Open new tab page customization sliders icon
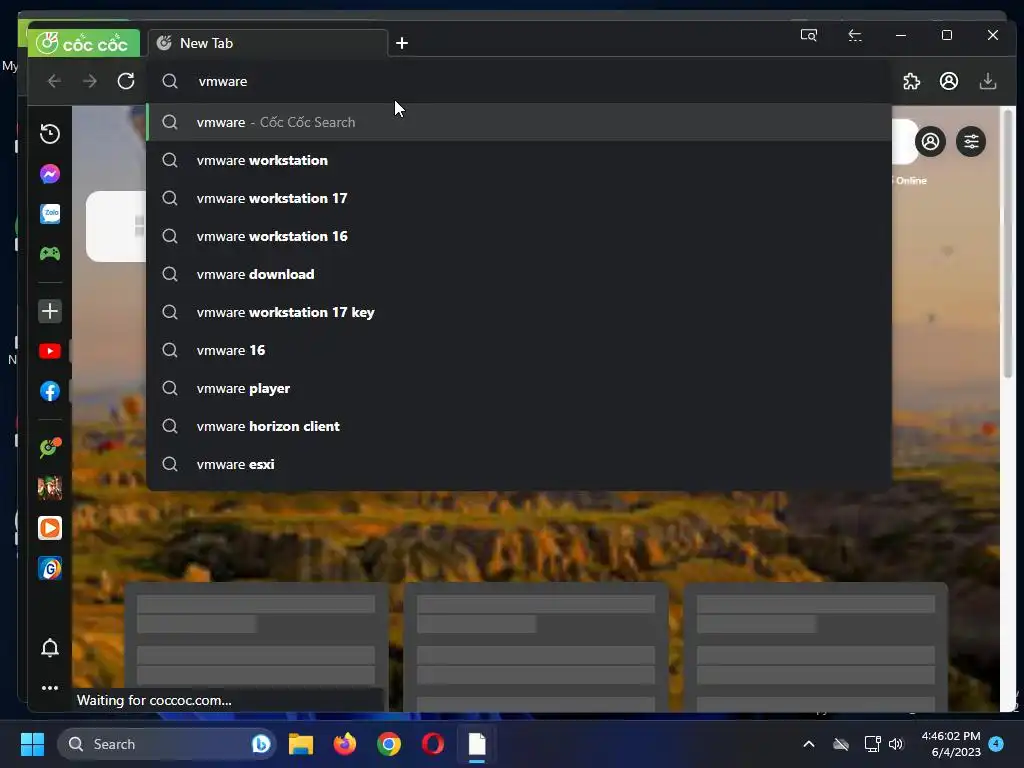This screenshot has width=1024, height=768. 971,141
